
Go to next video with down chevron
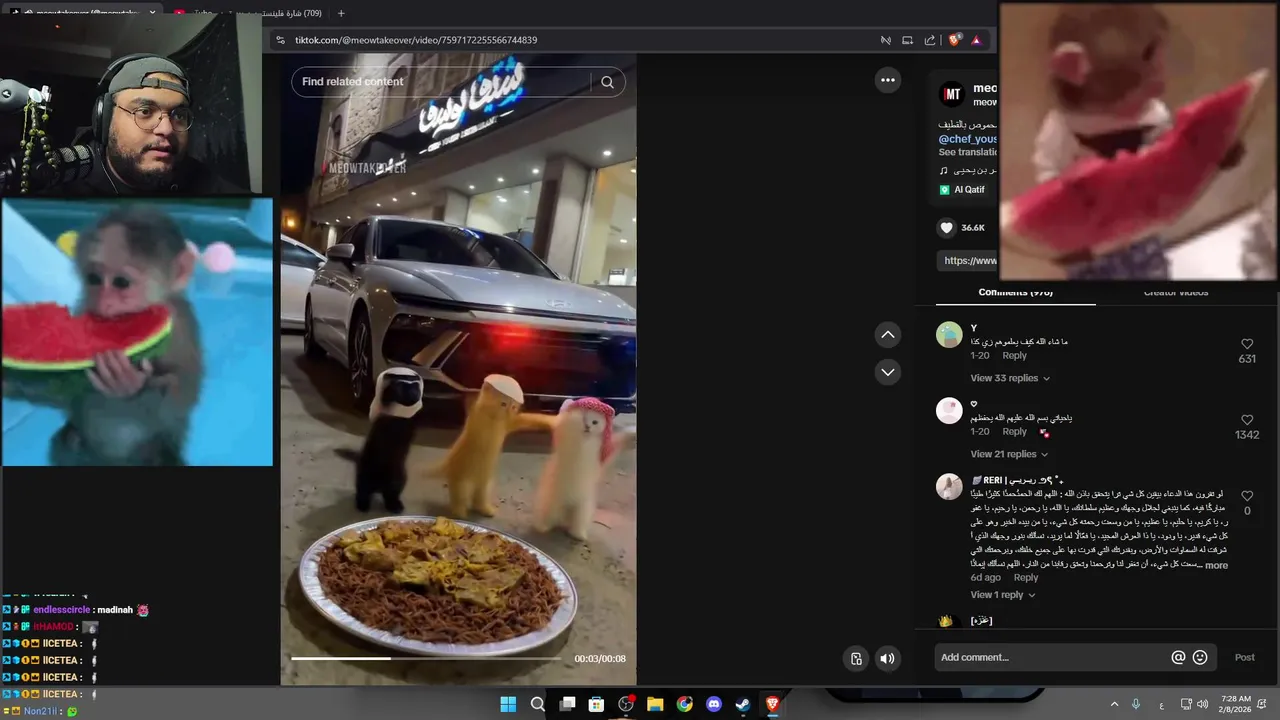(888, 372)
